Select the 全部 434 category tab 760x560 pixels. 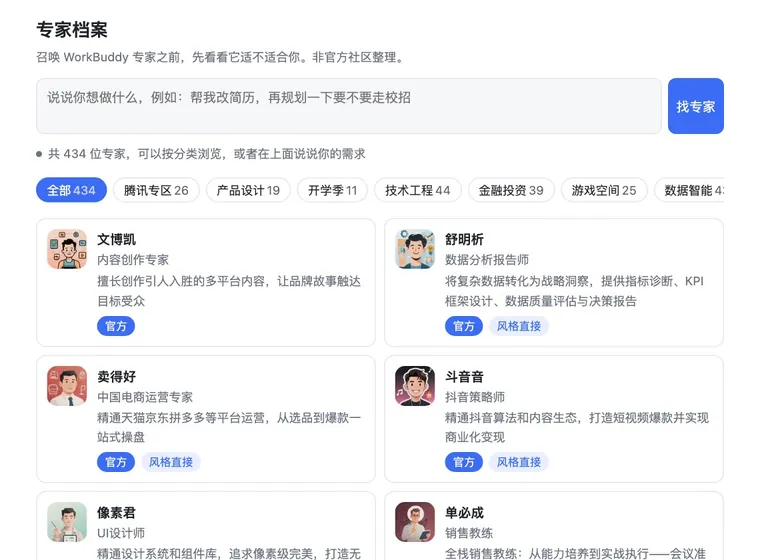click(71, 190)
